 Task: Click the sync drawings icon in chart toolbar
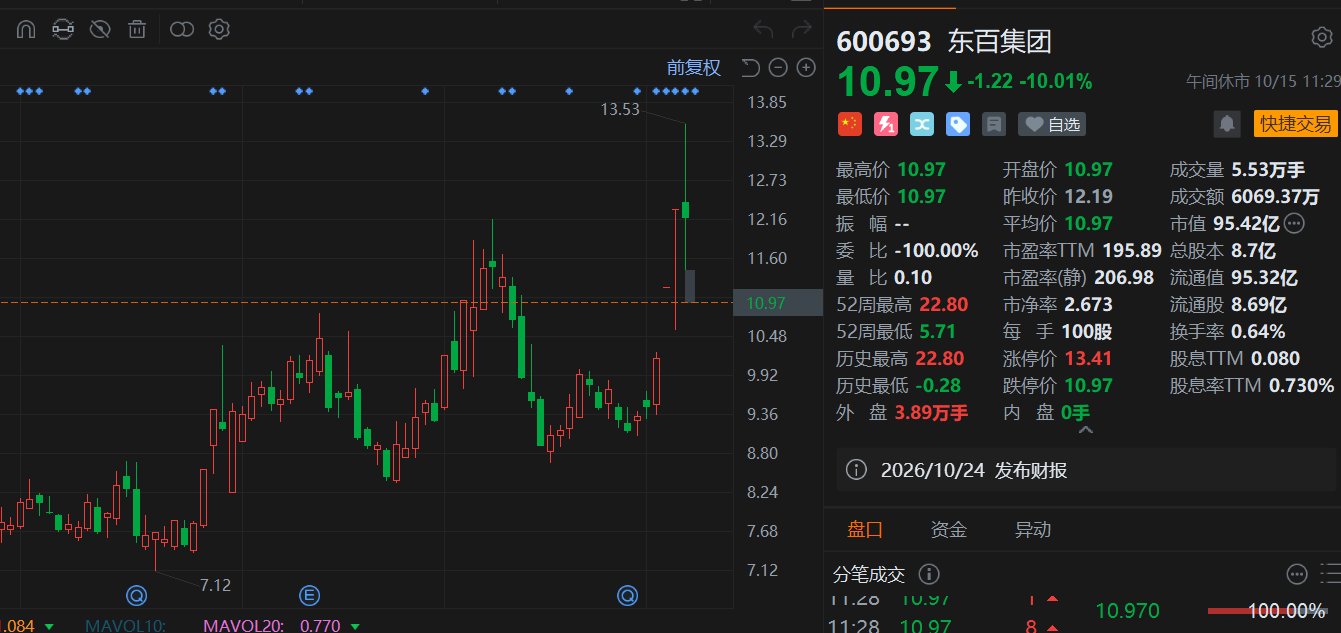pyautogui.click(x=62, y=30)
